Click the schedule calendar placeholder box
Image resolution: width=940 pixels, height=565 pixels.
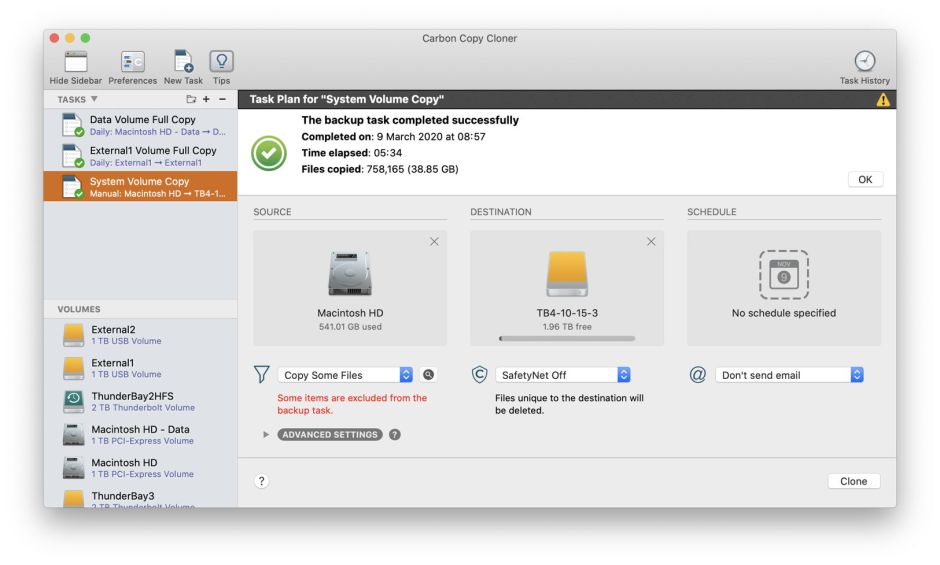click(x=784, y=274)
